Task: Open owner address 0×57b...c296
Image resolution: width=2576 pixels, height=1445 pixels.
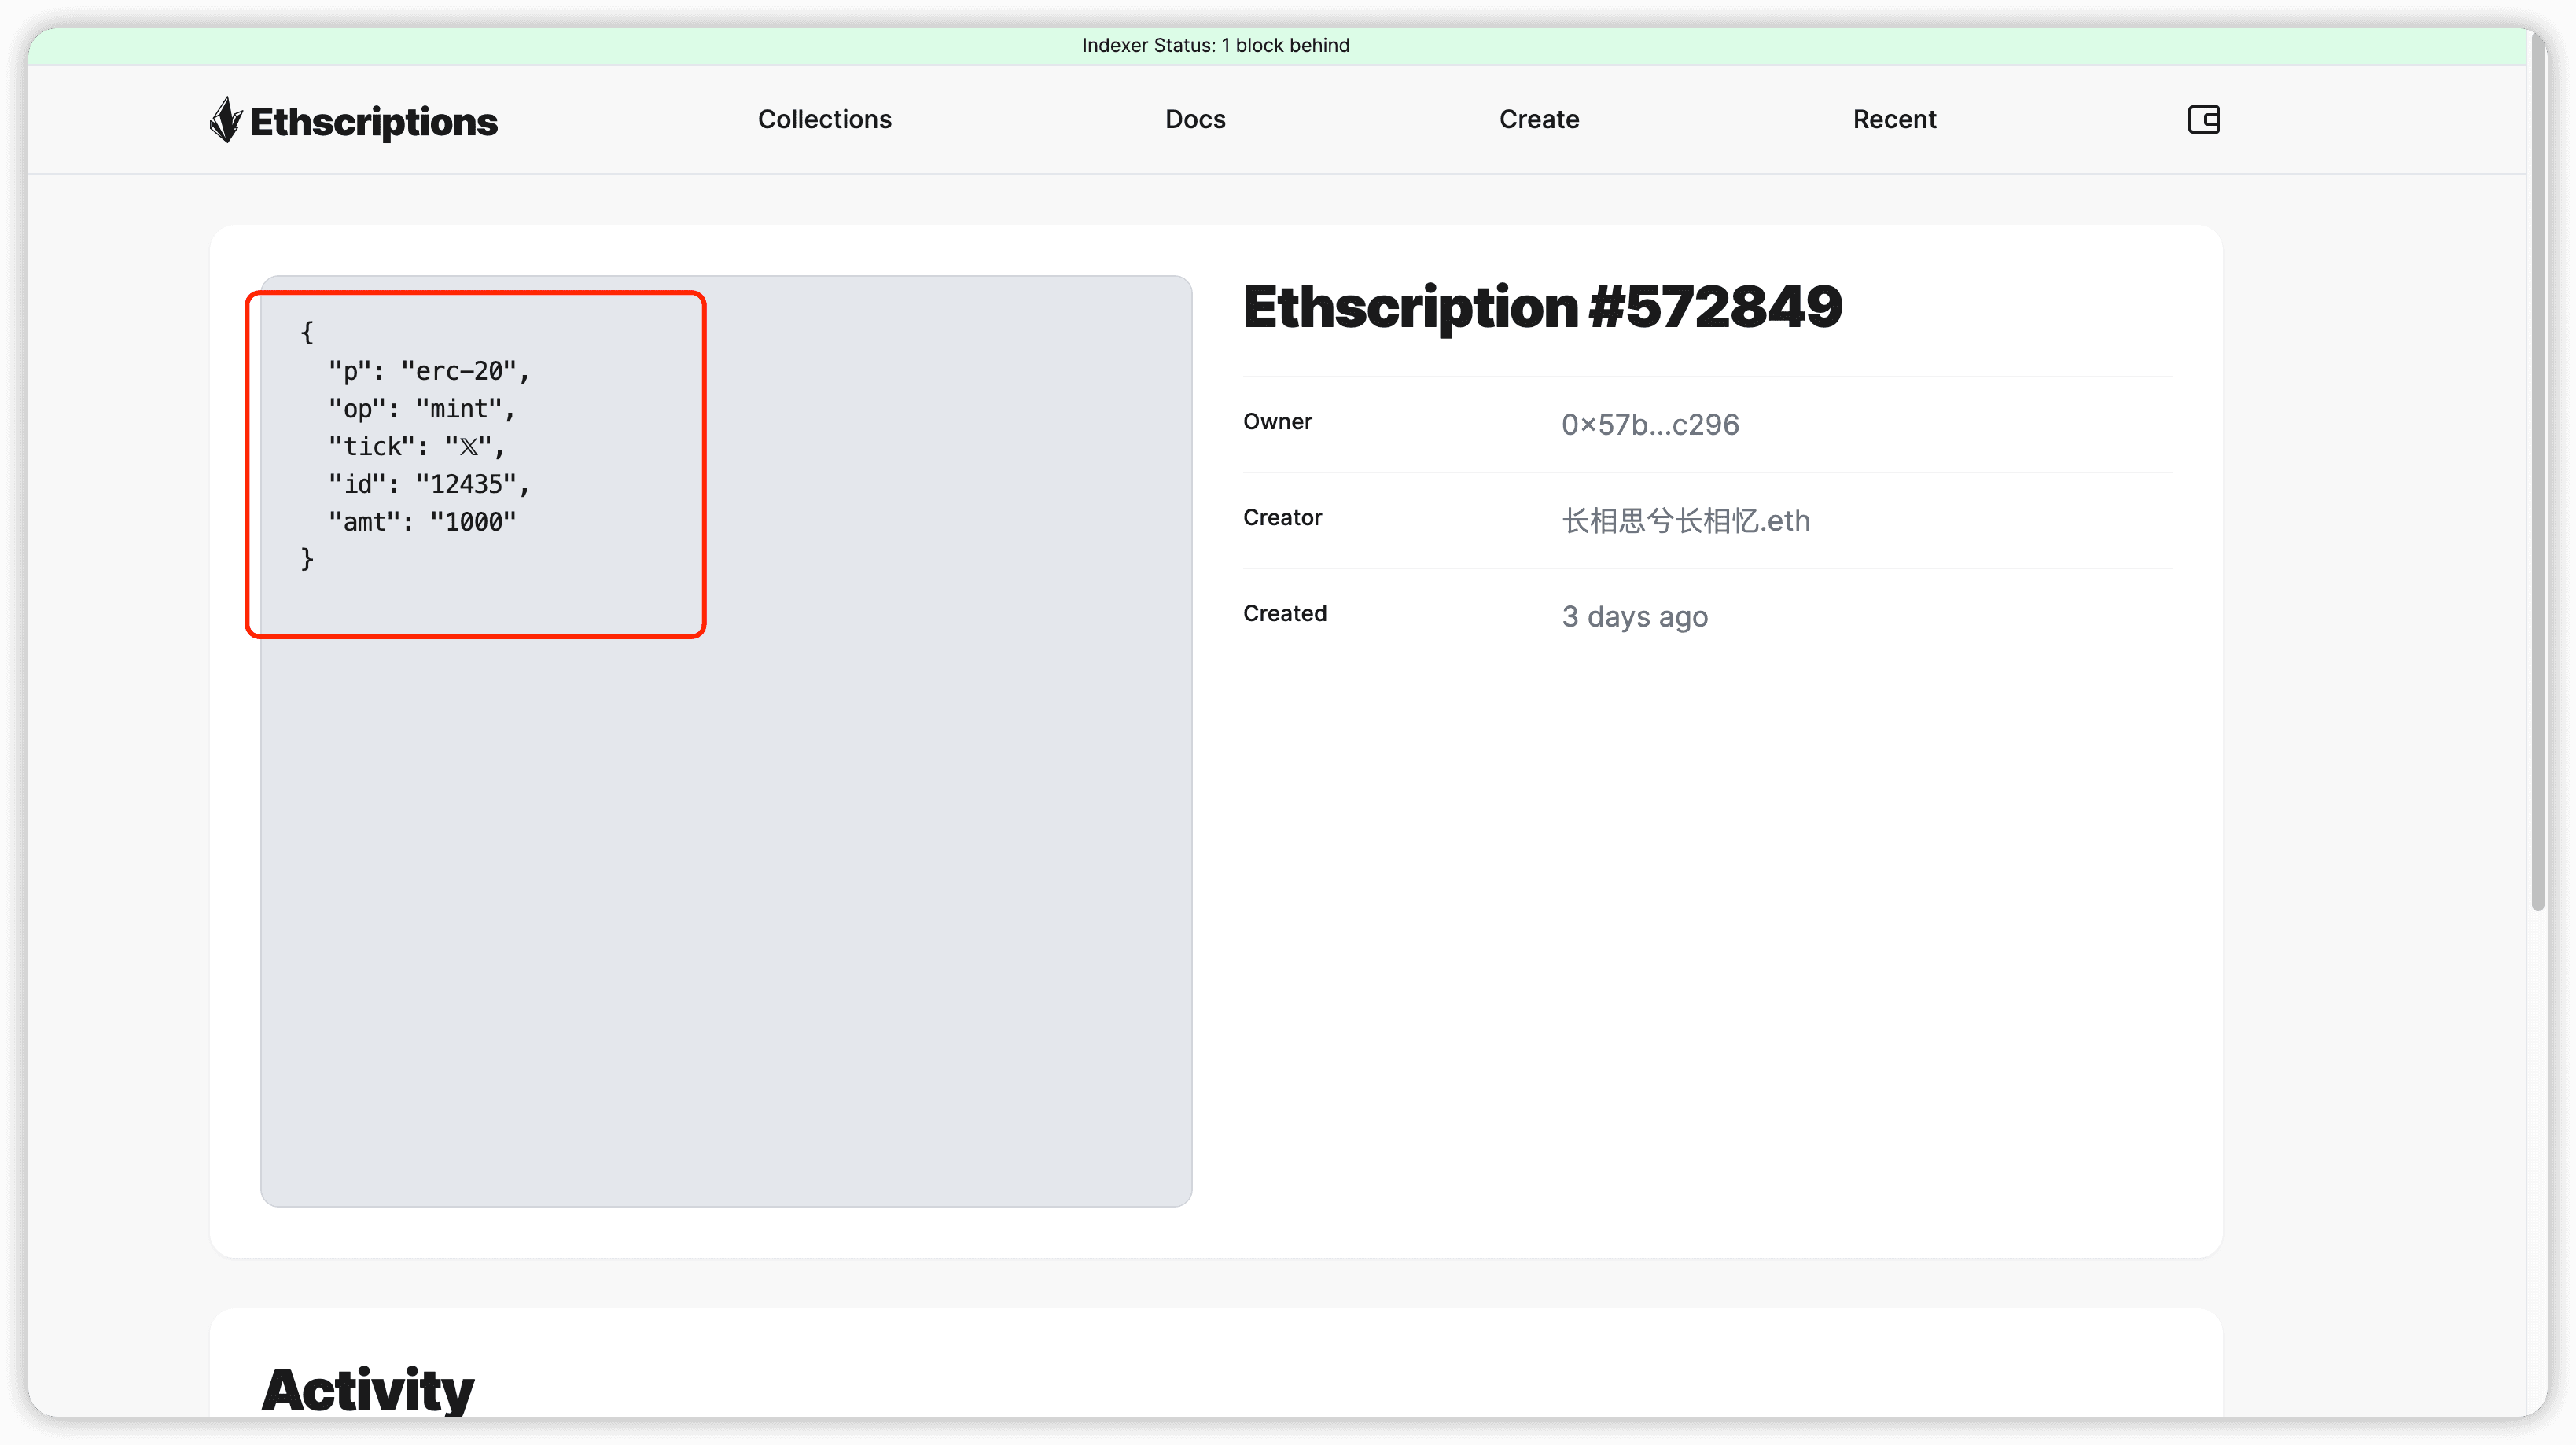Action: (x=1650, y=425)
